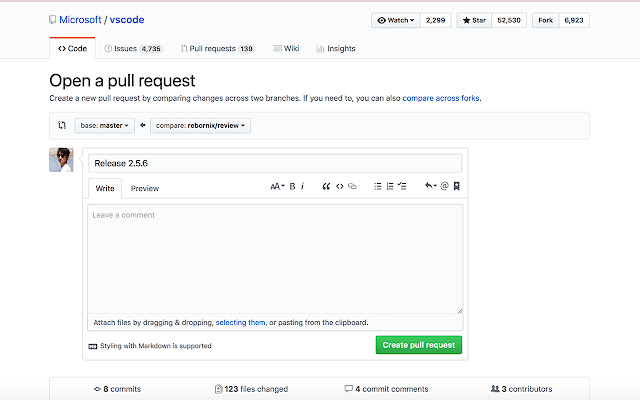View the 52,530 stargazers count
The image size is (640, 400).
[x=509, y=20]
